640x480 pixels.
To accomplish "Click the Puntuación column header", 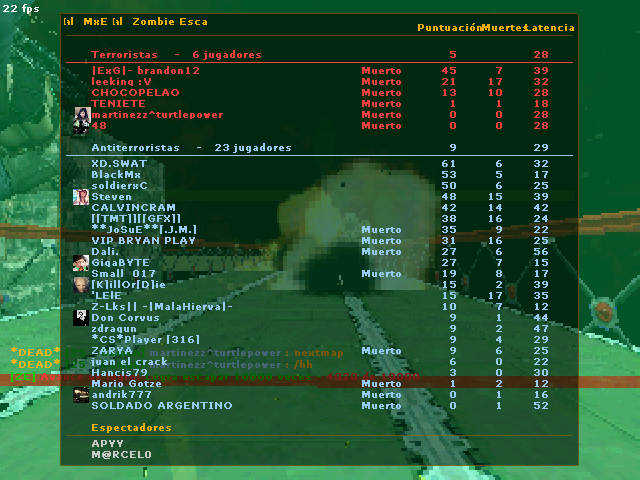I will tap(449, 28).
